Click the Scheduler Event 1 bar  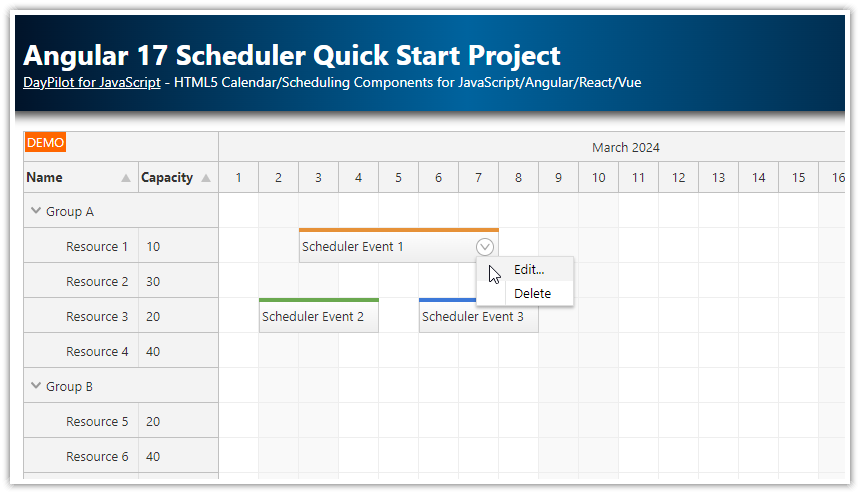(387, 246)
